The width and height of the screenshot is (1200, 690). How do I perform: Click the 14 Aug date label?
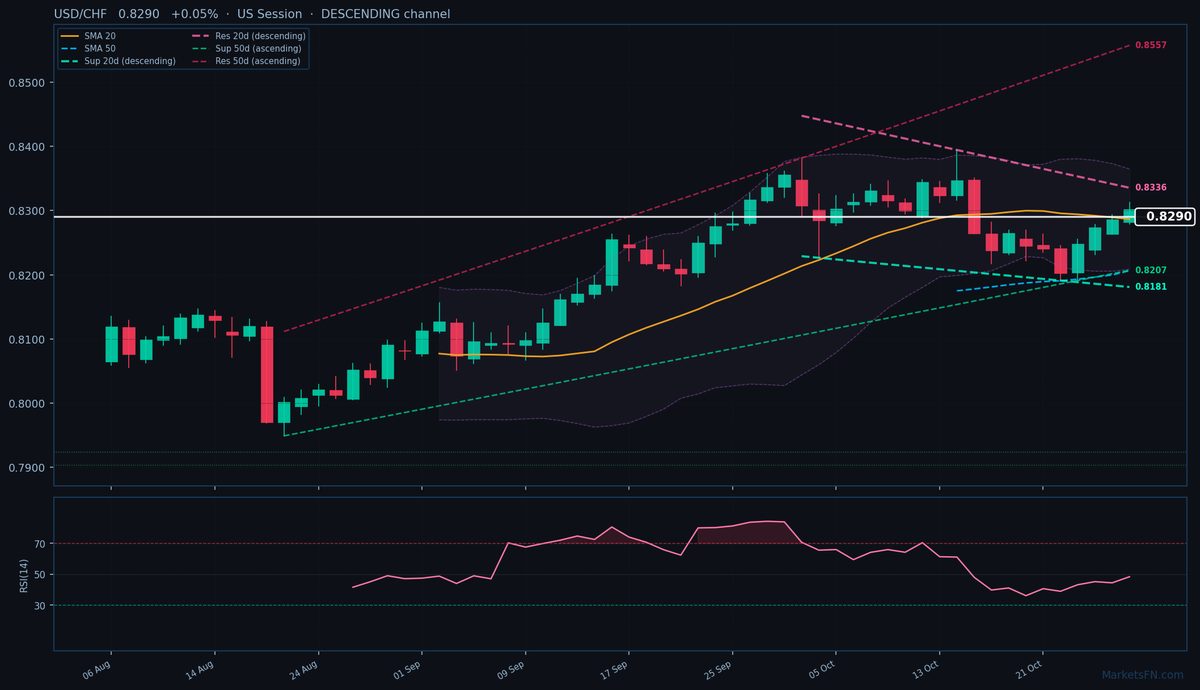(200, 669)
